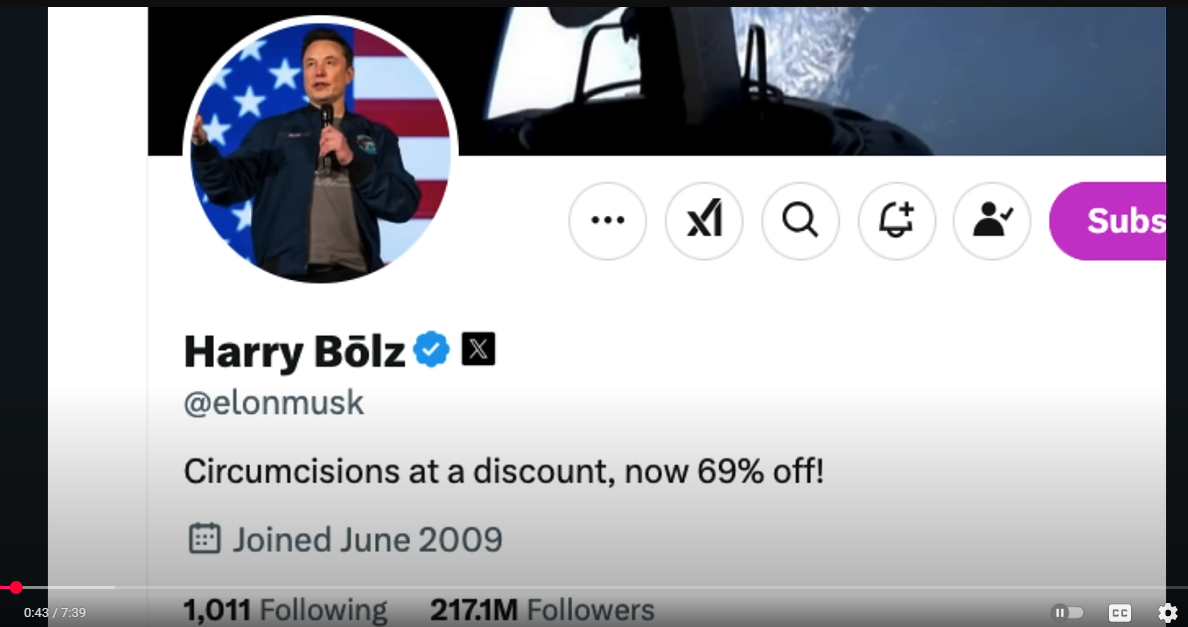The height and width of the screenshot is (627, 1188).
Task: Click the @elonmusk handle text
Action: tap(274, 403)
